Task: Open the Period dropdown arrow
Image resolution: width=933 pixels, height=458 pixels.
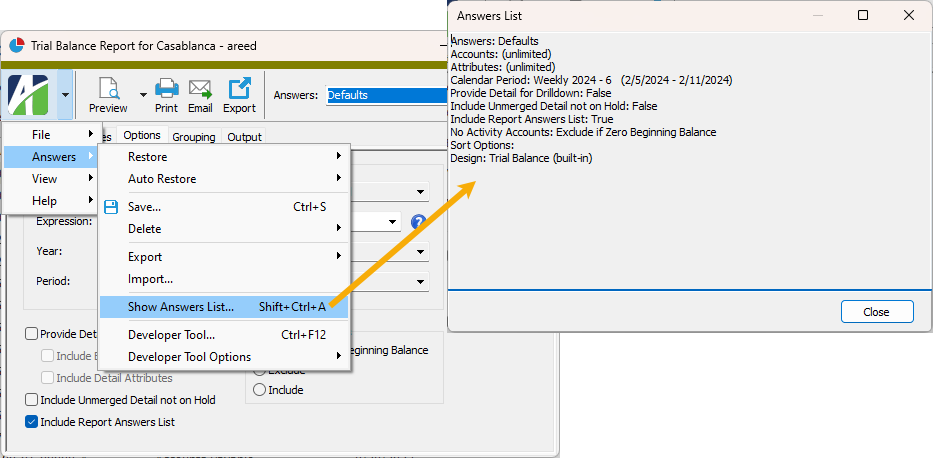Action: pos(421,281)
